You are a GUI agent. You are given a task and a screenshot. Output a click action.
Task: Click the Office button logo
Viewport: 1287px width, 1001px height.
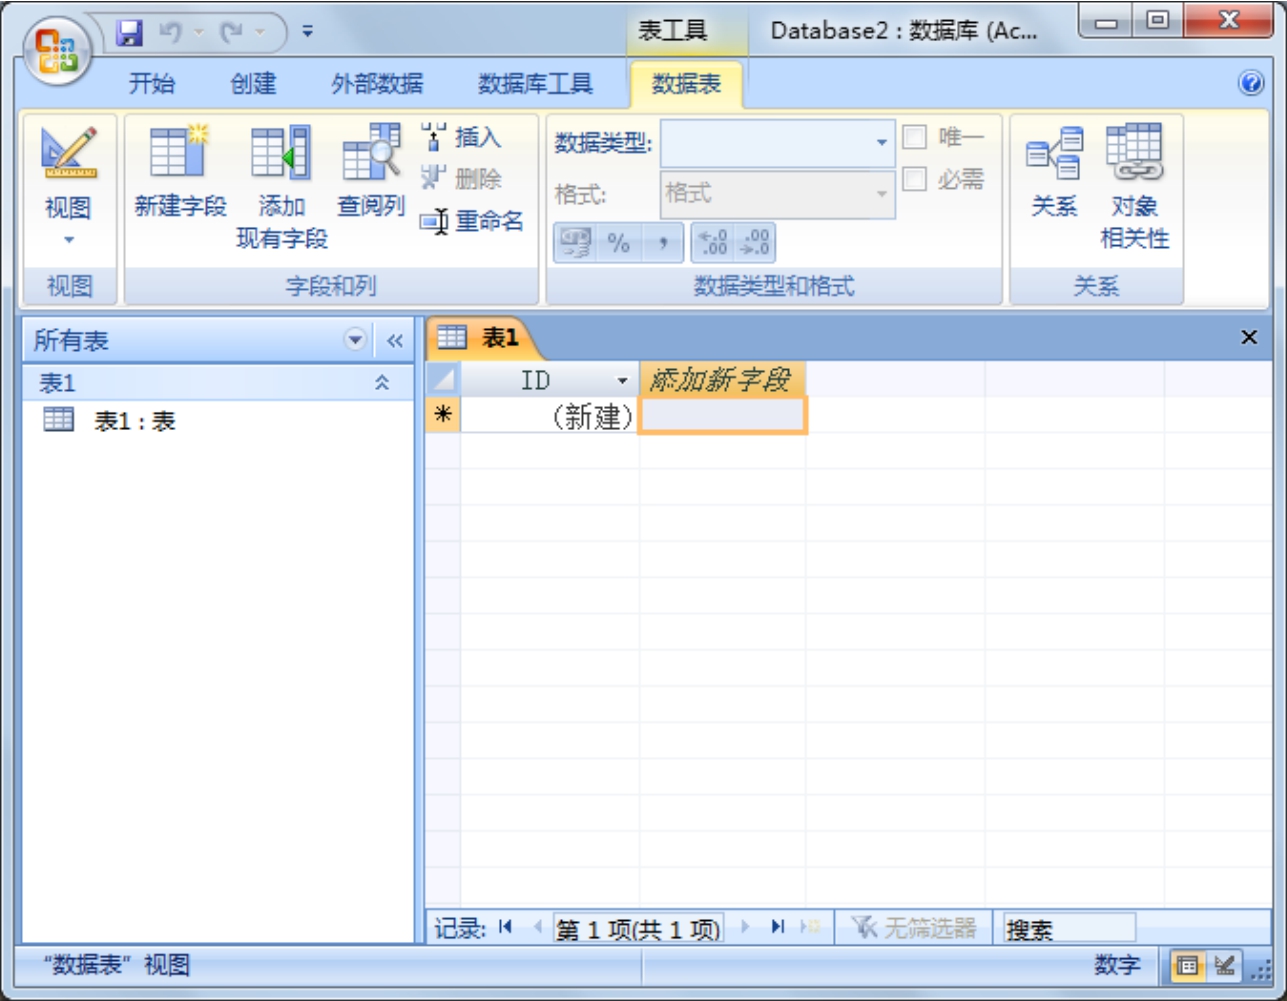point(56,50)
